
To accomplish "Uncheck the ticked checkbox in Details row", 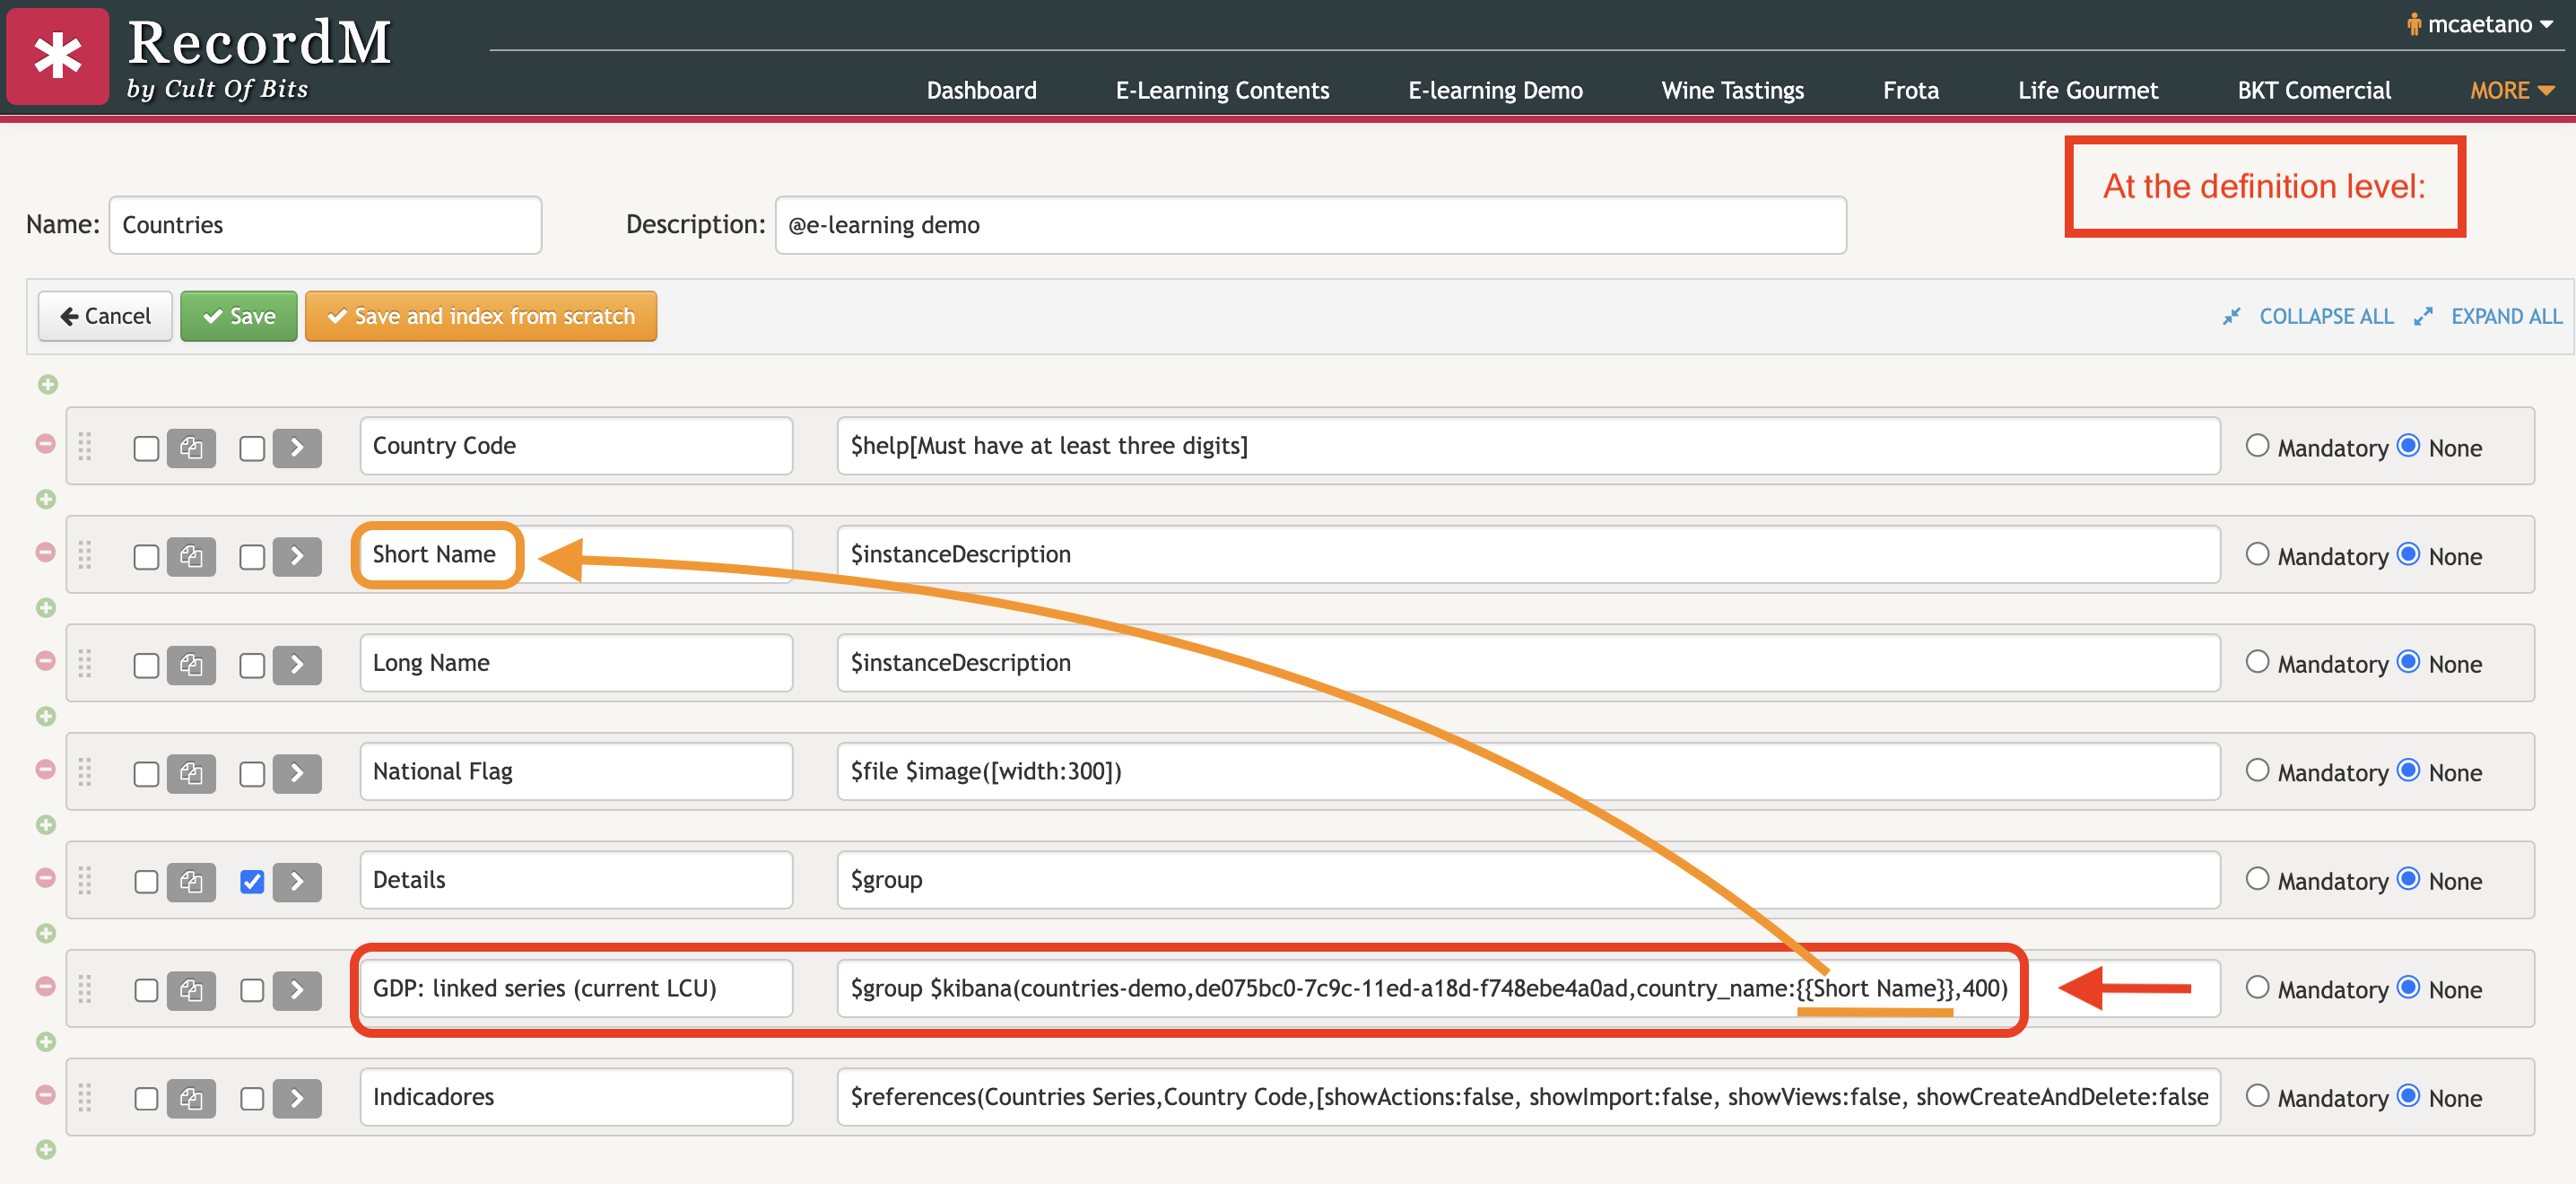I will tap(252, 881).
